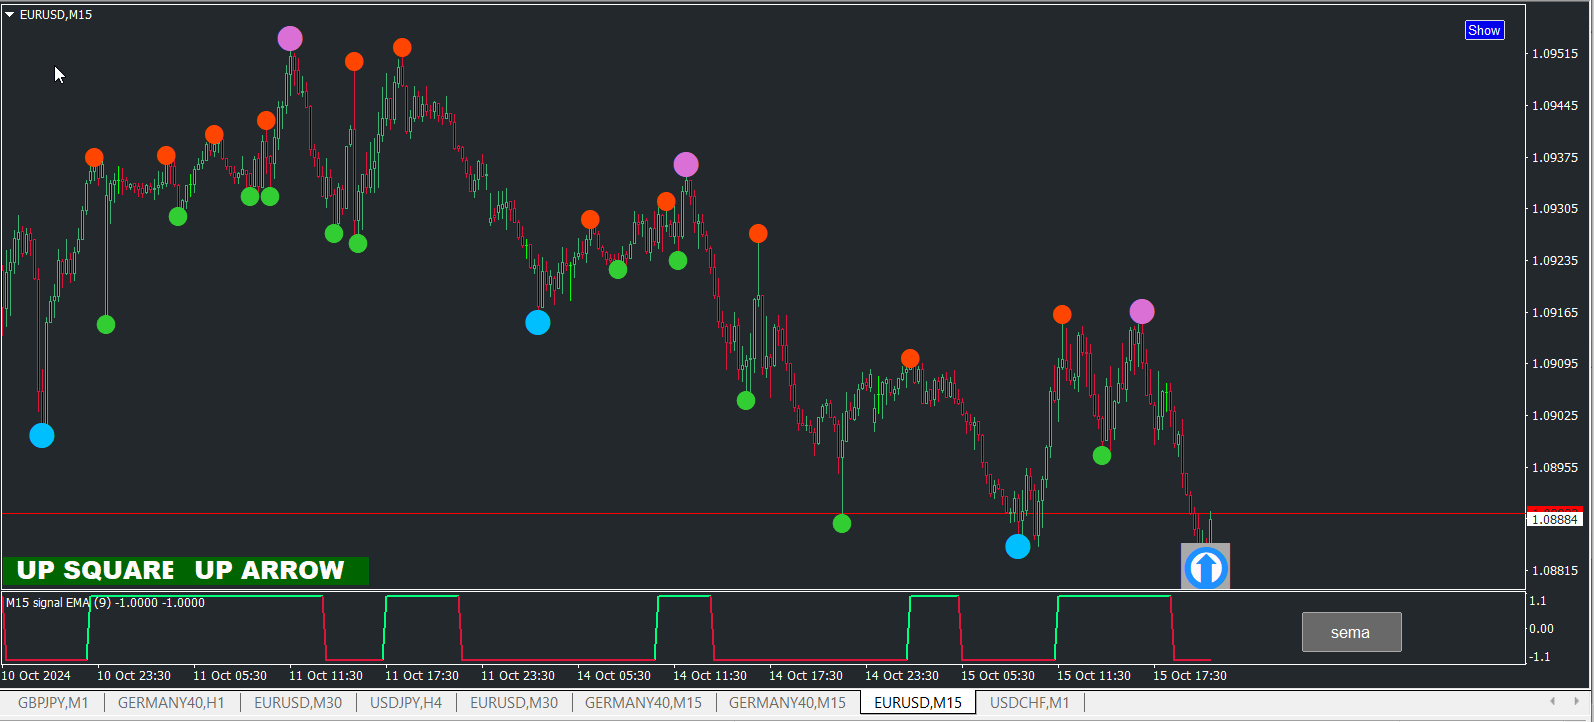
Task: Click the pink marker above 15 Oct 17:30
Action: [1142, 312]
